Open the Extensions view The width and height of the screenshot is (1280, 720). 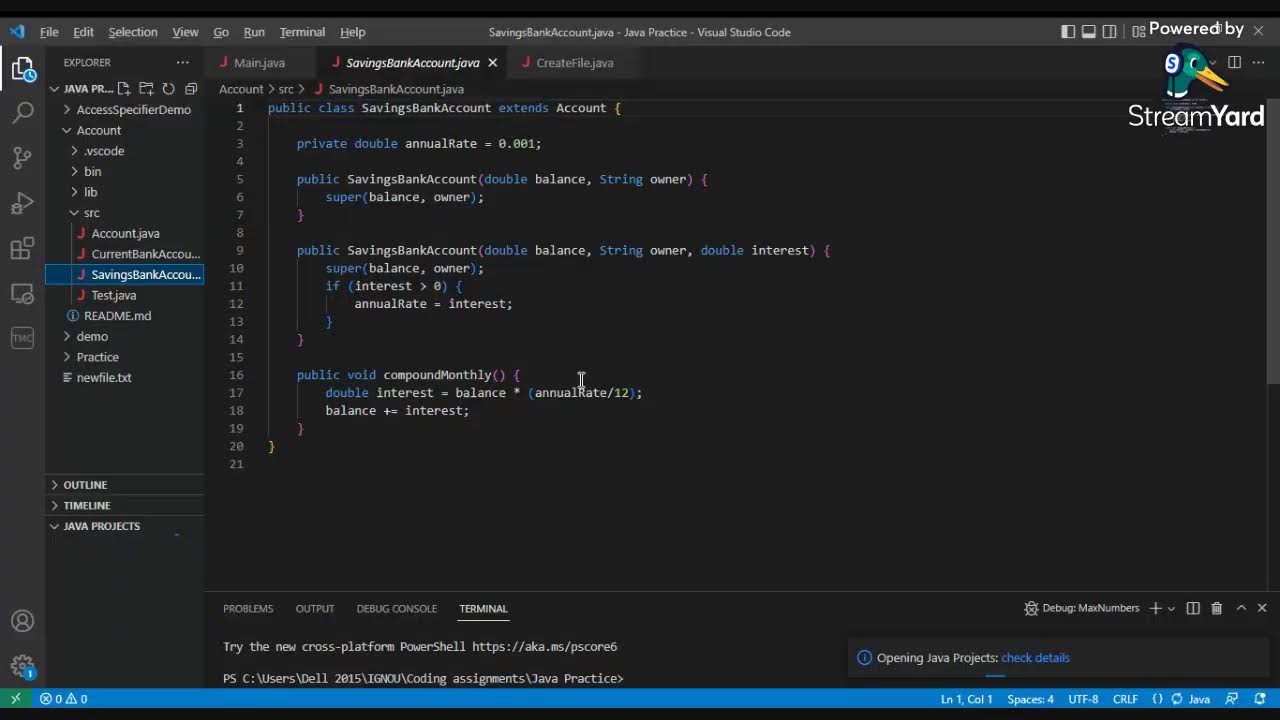(23, 249)
